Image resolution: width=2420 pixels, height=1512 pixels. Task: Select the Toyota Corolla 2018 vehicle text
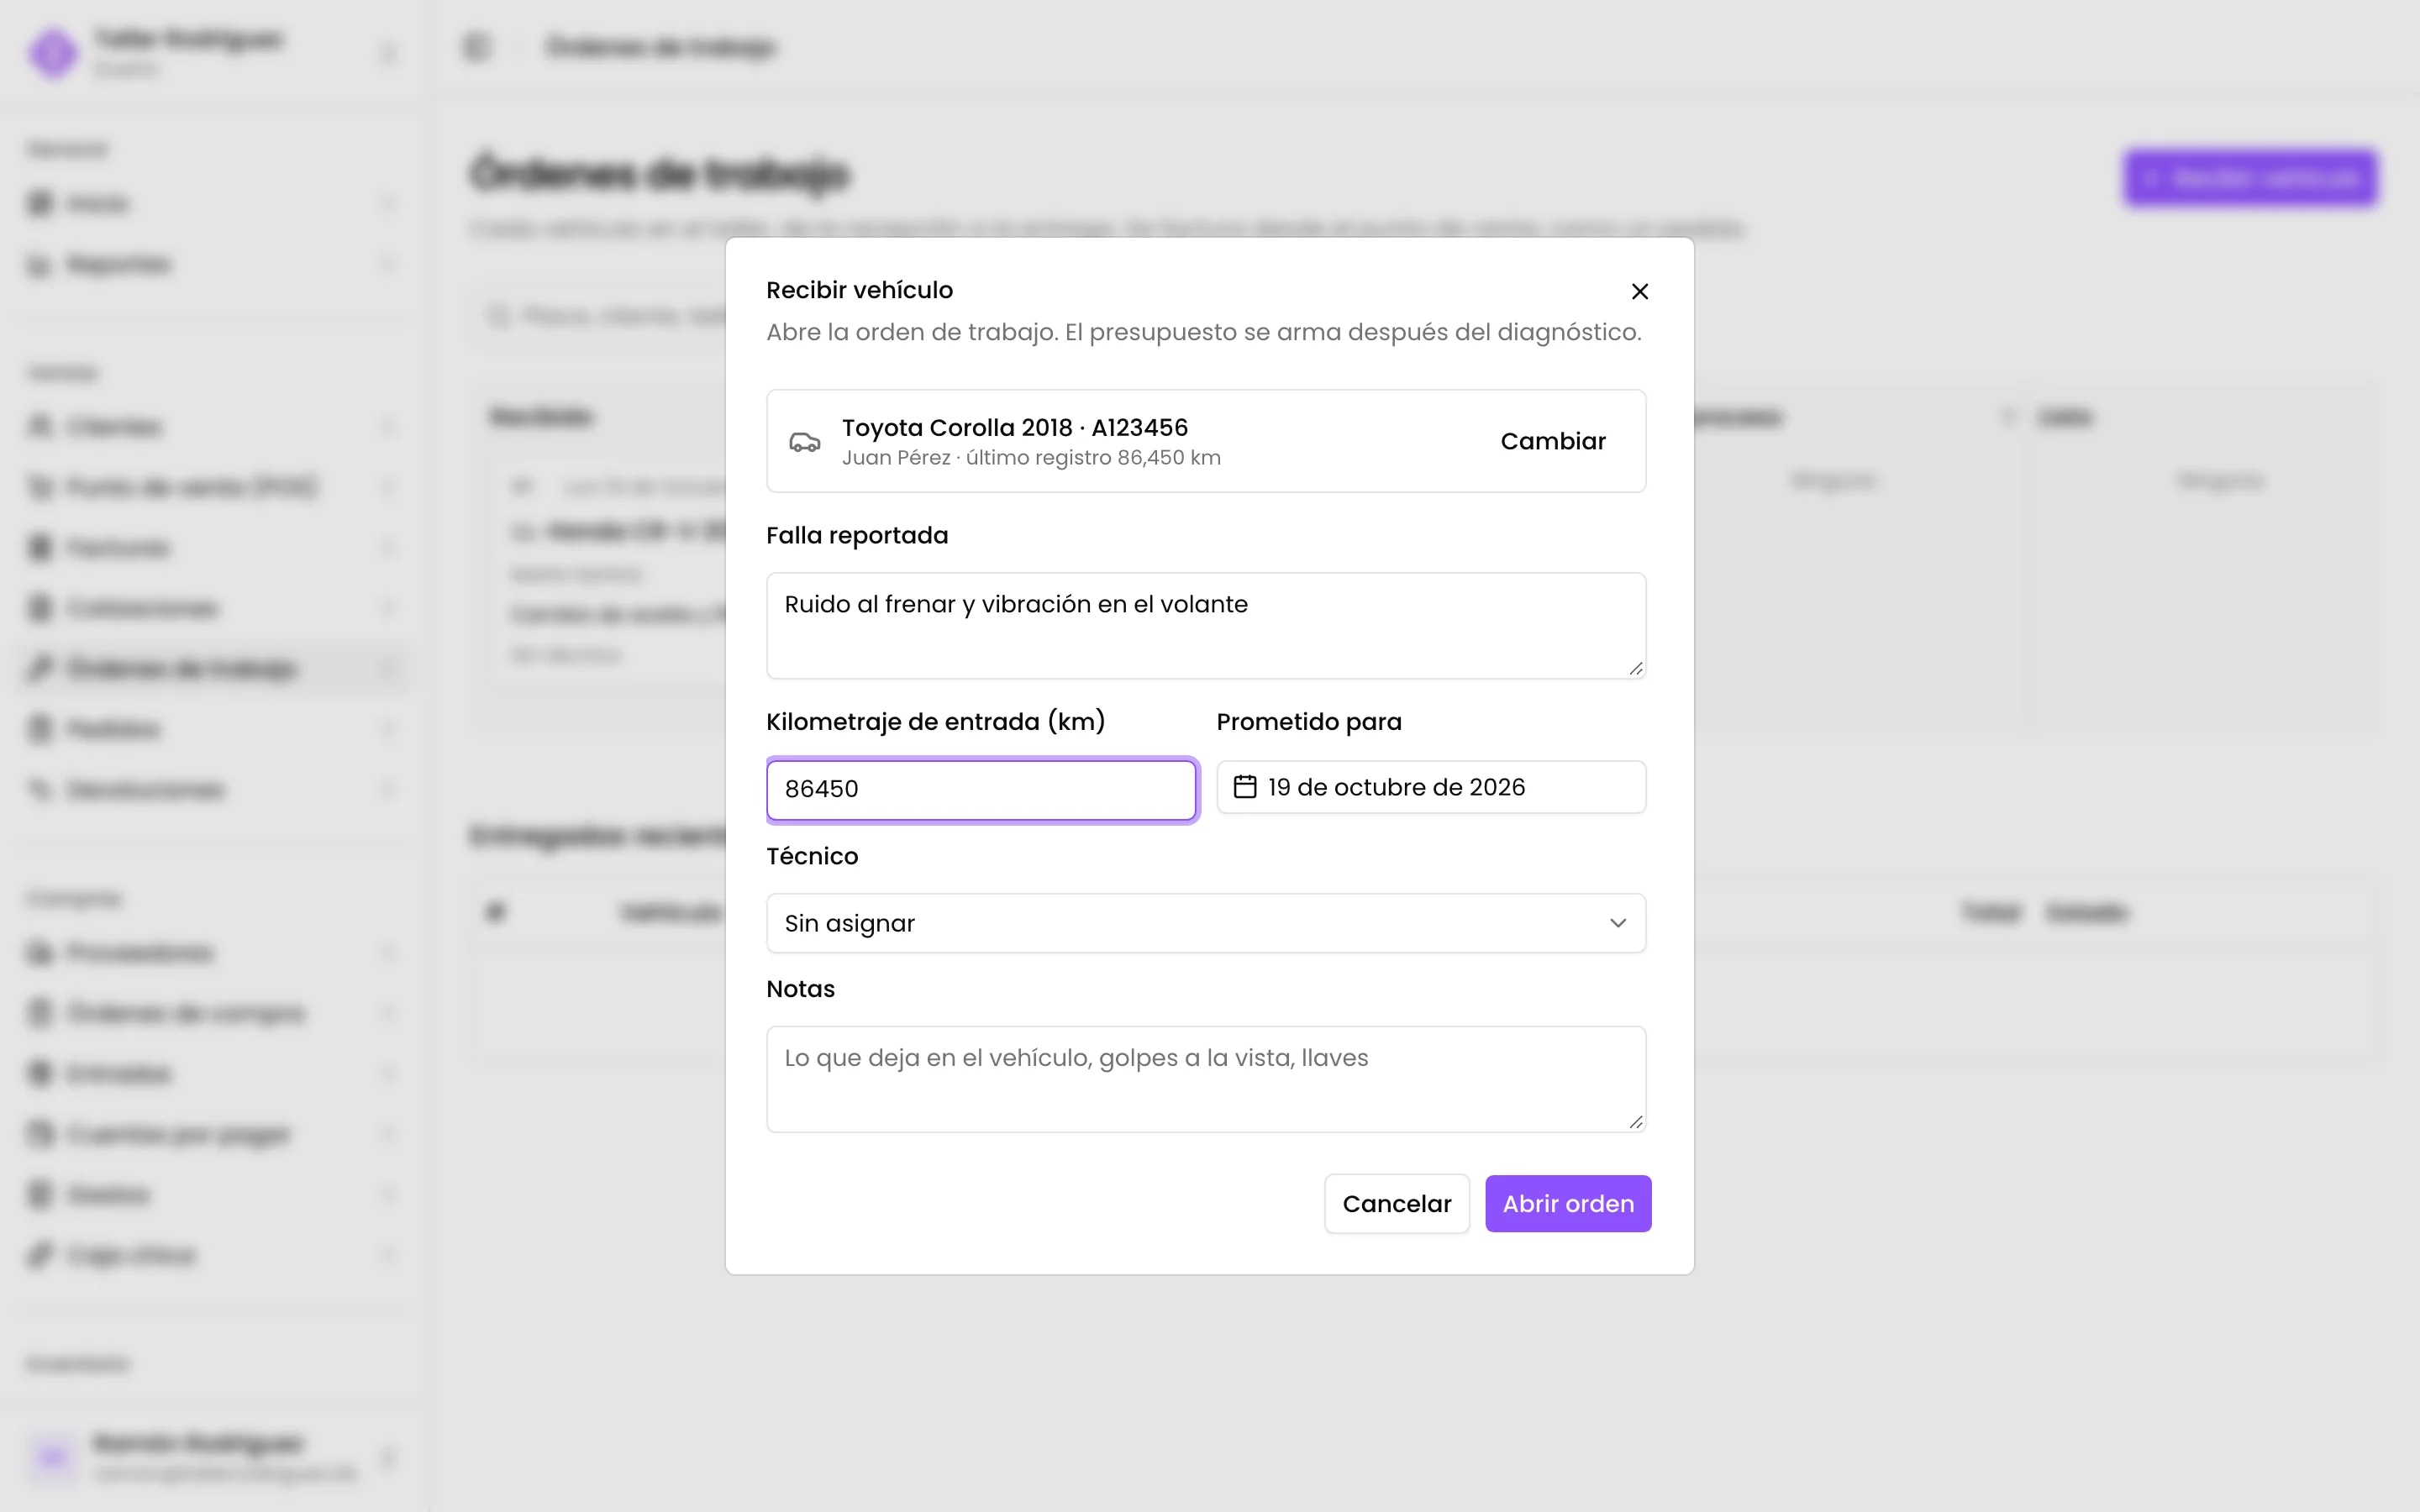1015,428
